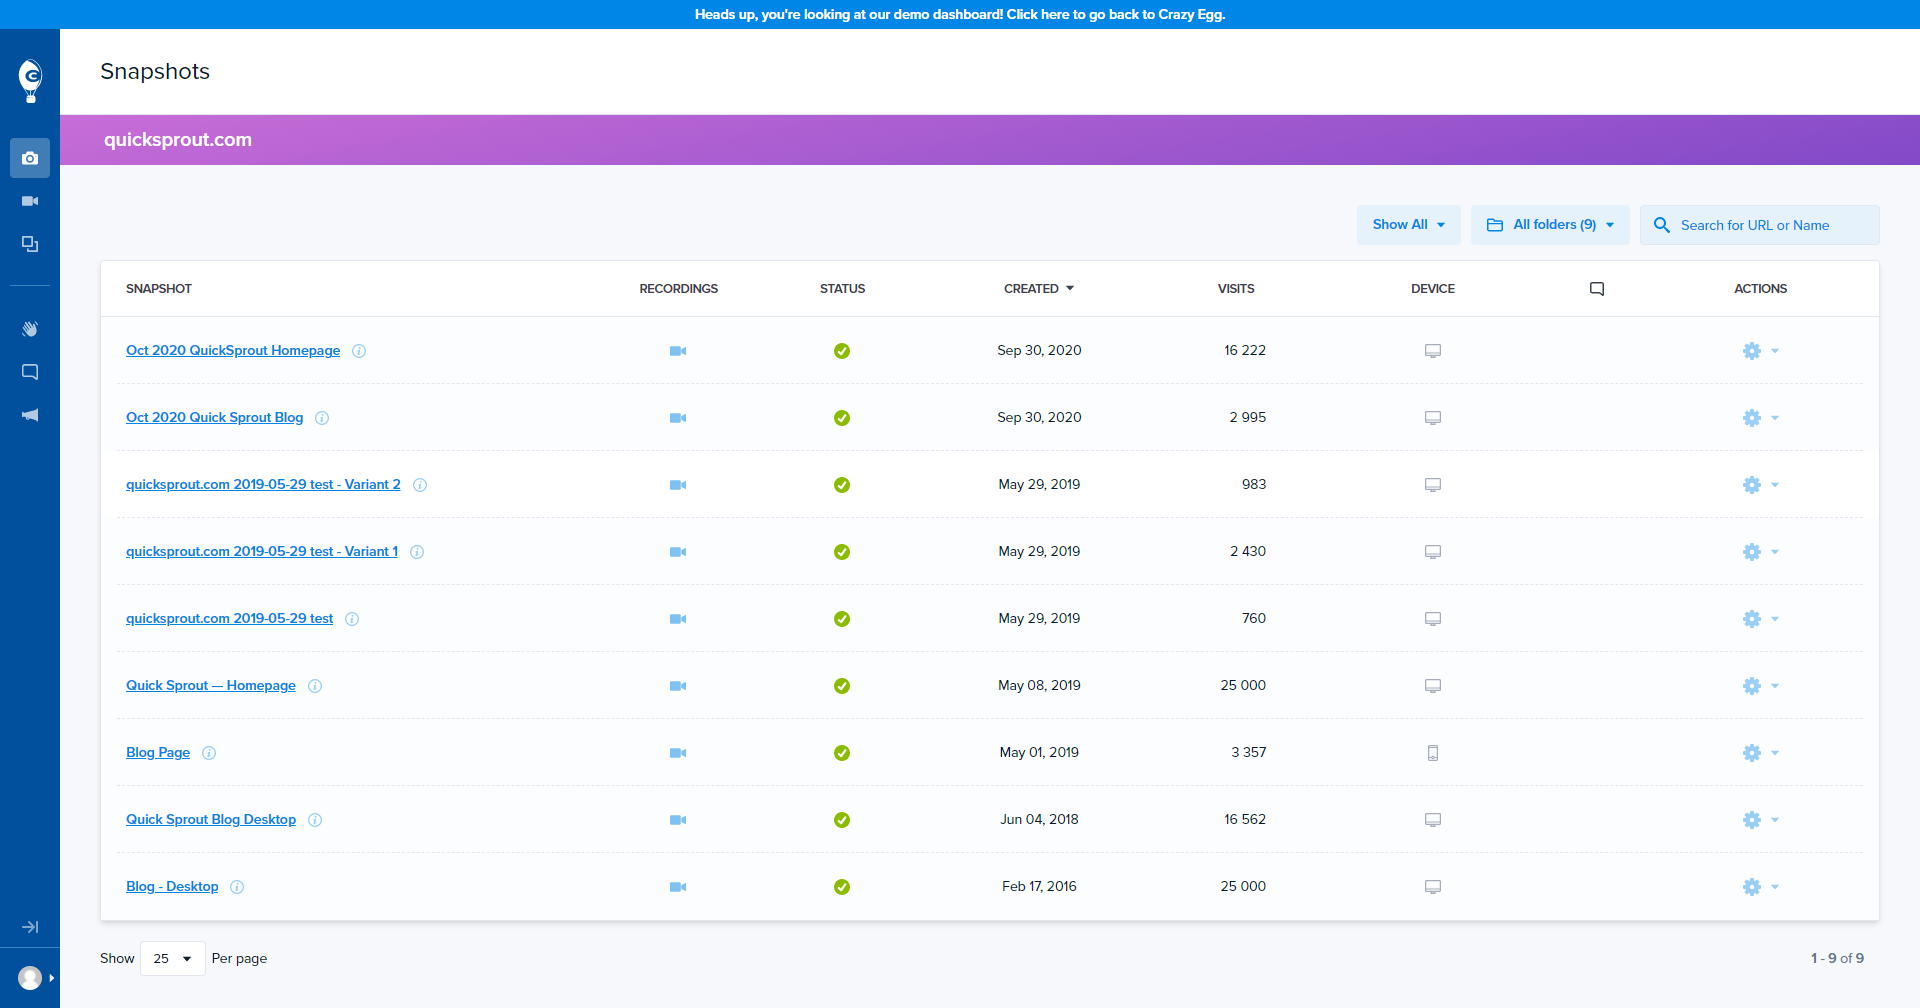Open the Blog - Desktop snapshot link
Screen dimensions: 1920x1008
click(x=172, y=887)
